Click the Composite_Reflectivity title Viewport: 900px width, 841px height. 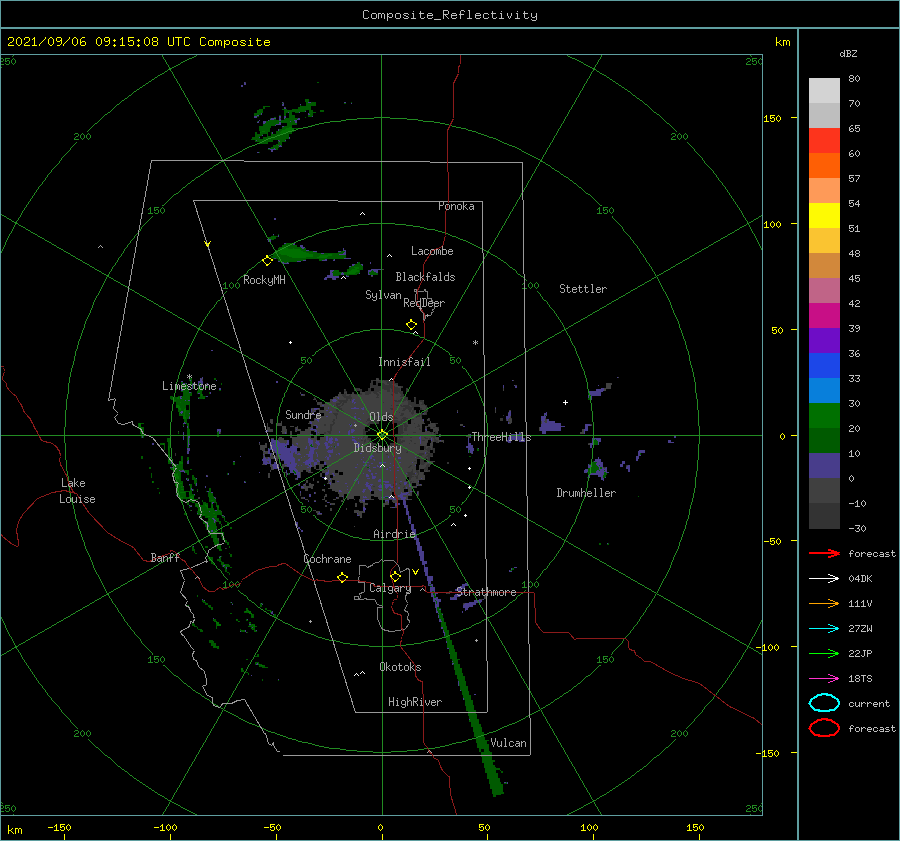point(450,15)
